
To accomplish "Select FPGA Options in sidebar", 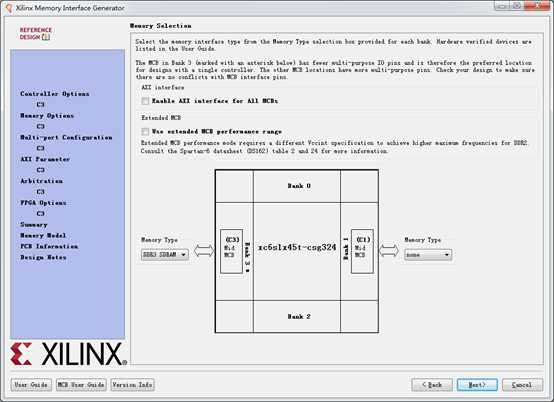I will coord(43,203).
